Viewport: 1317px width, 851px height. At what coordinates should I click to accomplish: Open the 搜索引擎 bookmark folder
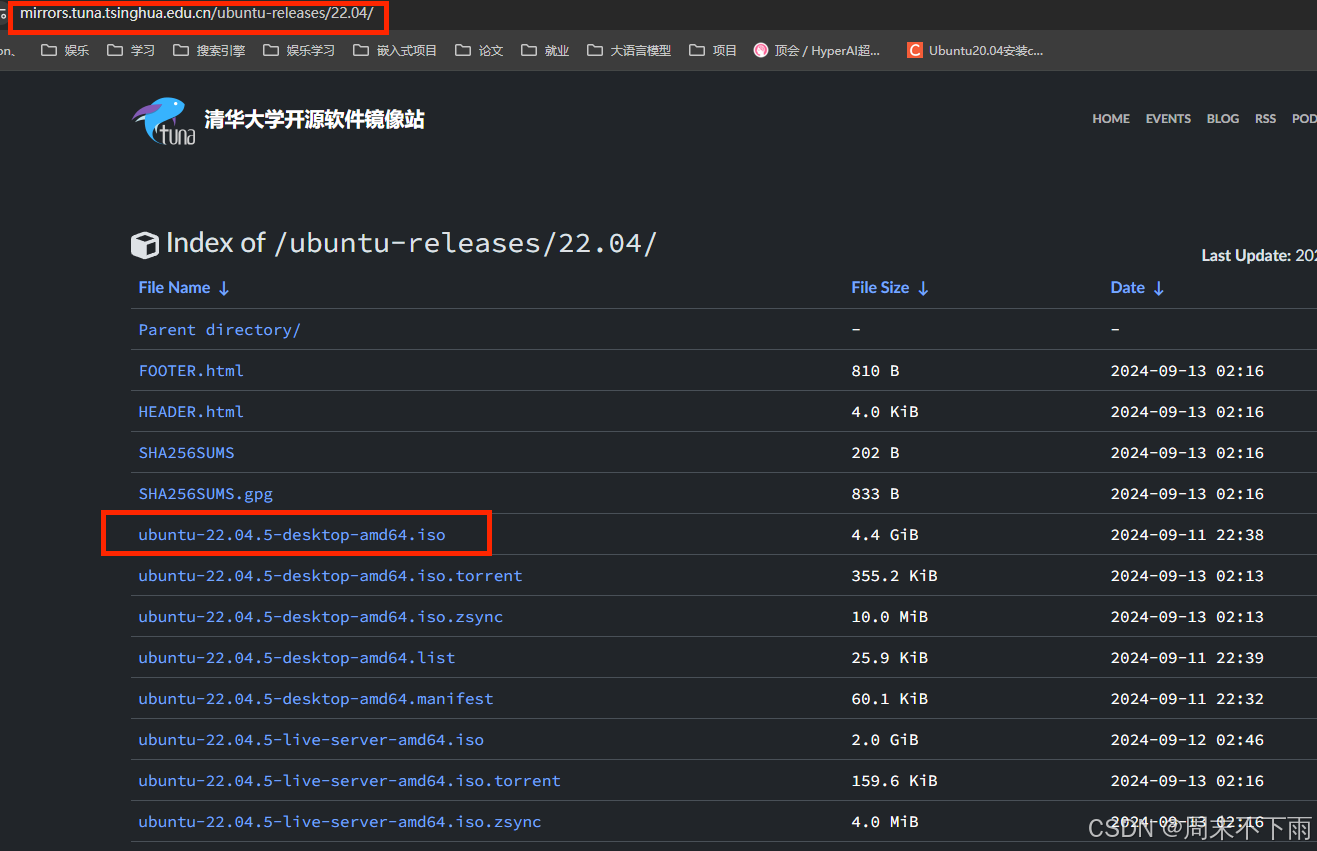(209, 50)
